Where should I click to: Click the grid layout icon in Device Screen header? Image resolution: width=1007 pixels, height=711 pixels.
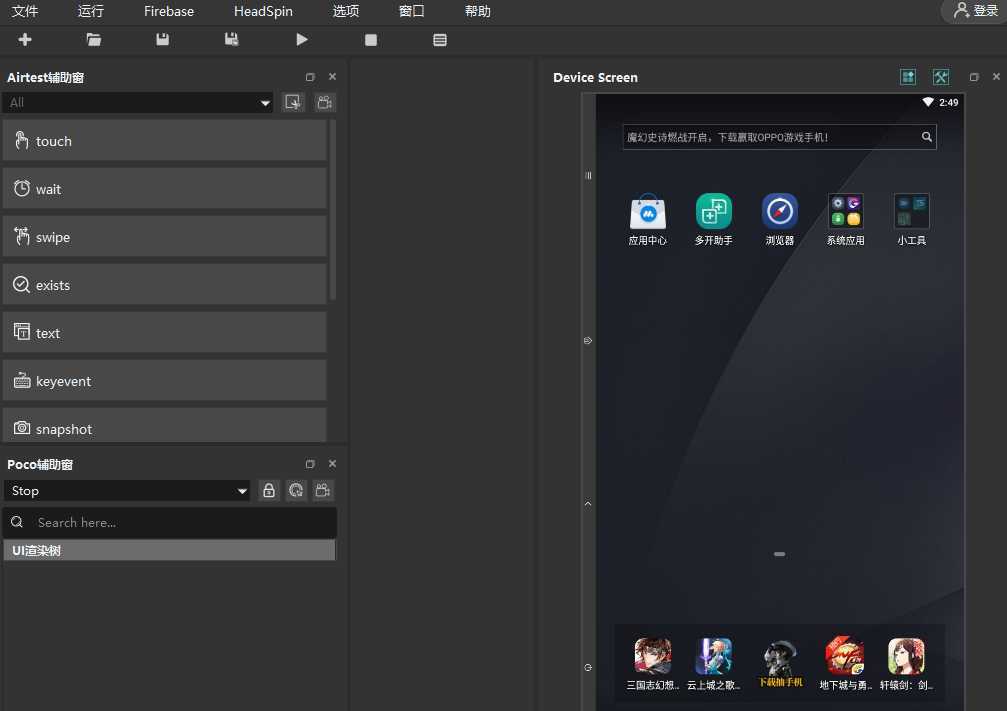(908, 77)
